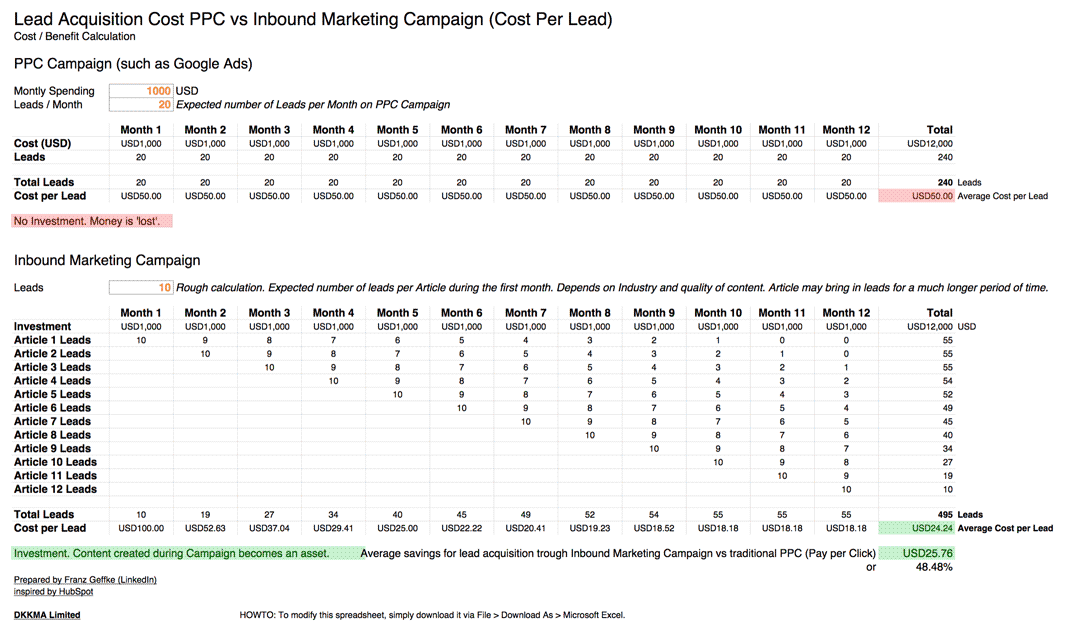
Task: Select the inbound Total Leads Month 3 value 27
Action: pos(269,515)
